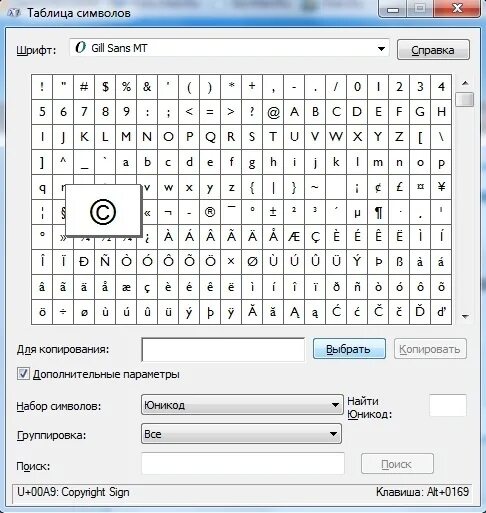Open Справка help button

(433, 50)
